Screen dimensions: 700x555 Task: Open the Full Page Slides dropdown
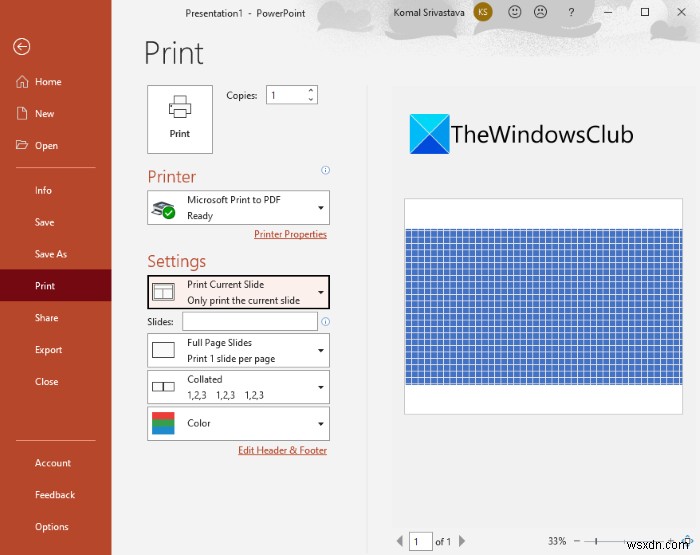tap(238, 351)
